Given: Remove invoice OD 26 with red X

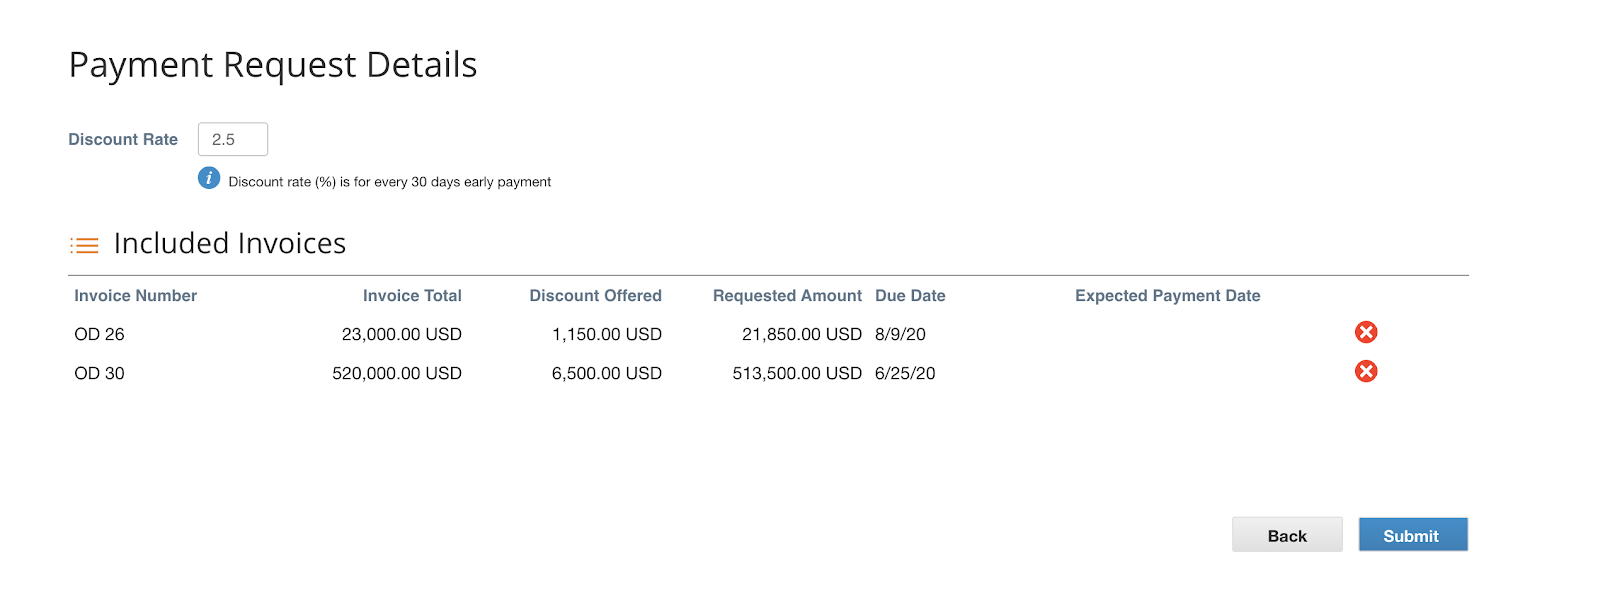Looking at the screenshot, I should point(1366,332).
